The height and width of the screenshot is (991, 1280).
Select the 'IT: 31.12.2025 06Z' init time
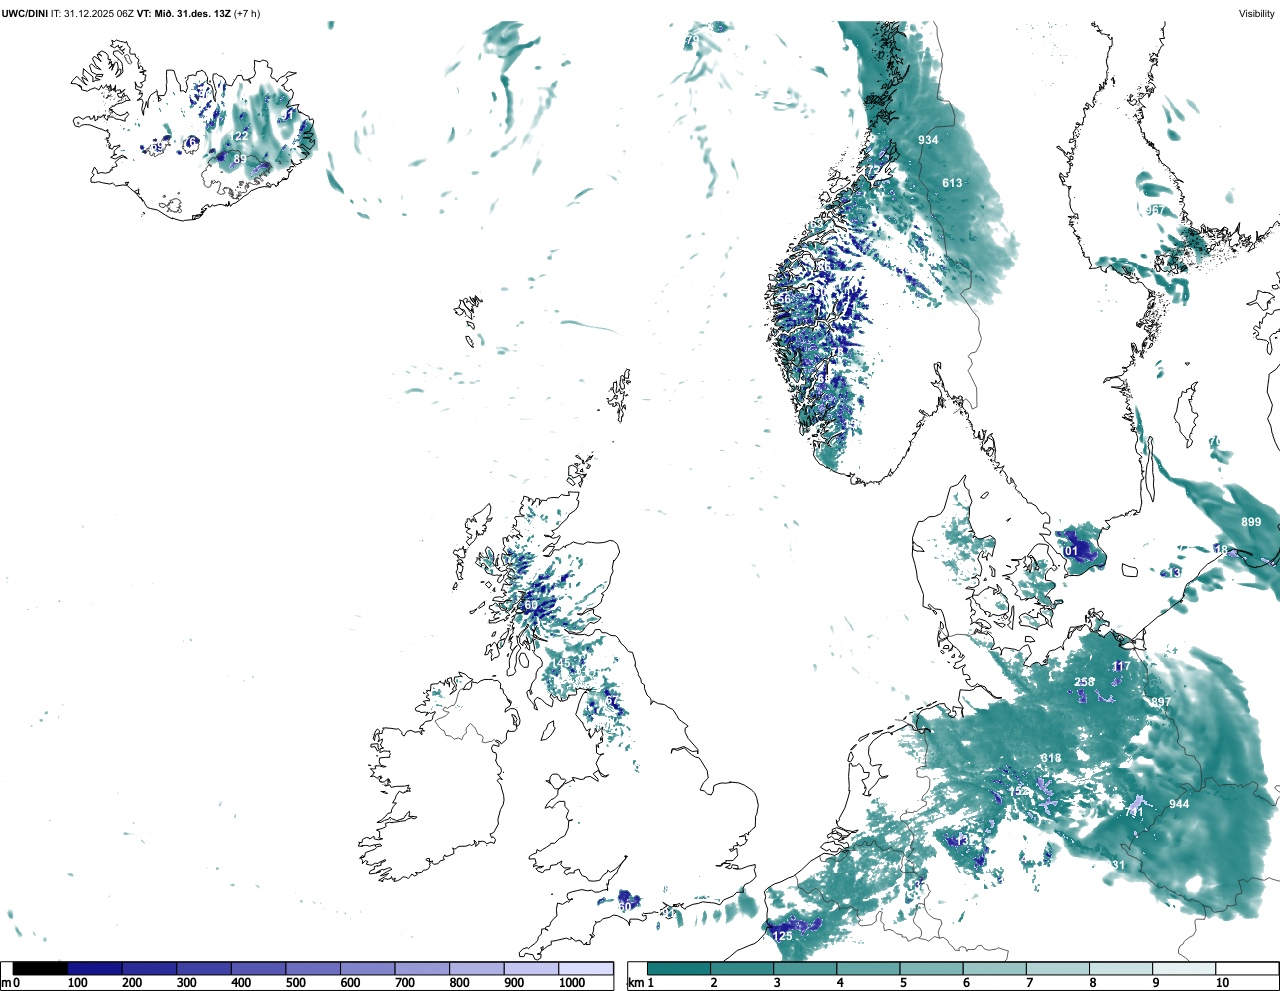pos(92,14)
